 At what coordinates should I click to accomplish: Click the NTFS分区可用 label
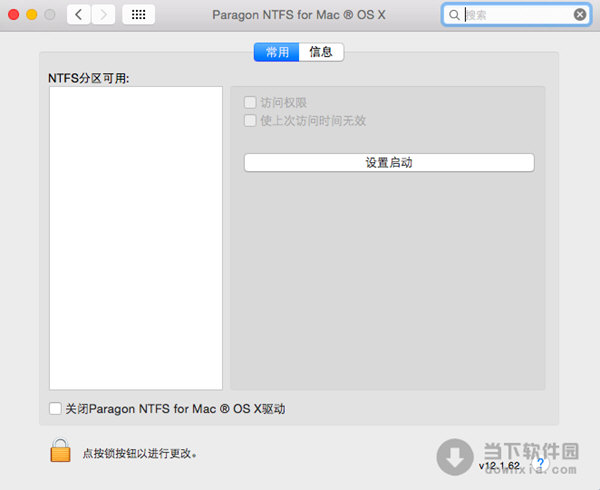click(x=88, y=78)
